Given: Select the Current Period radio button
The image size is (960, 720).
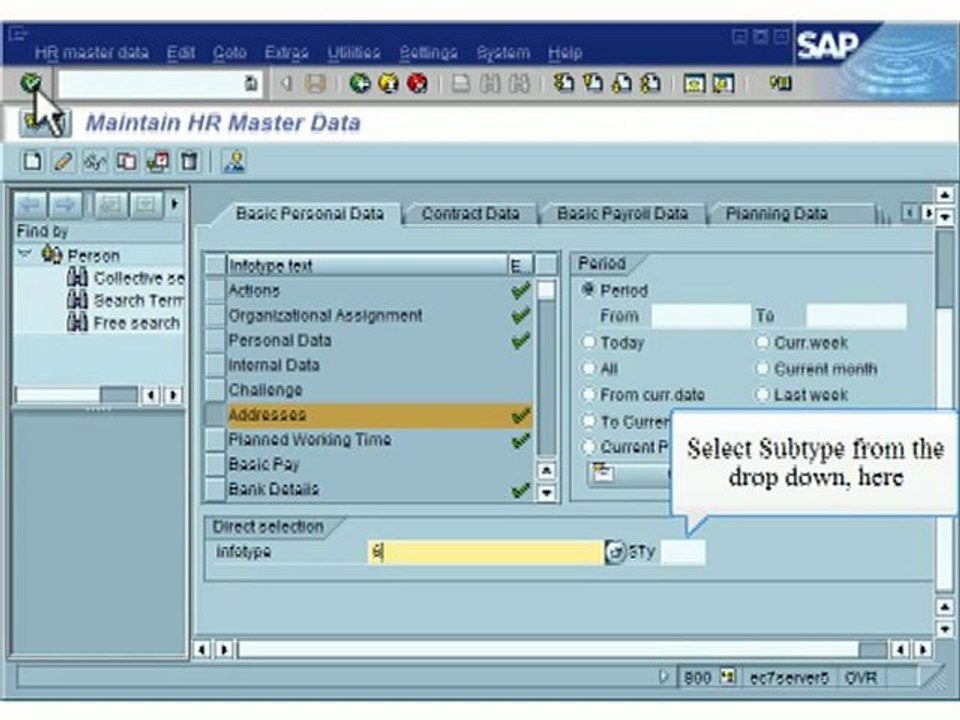Looking at the screenshot, I should coord(588,447).
